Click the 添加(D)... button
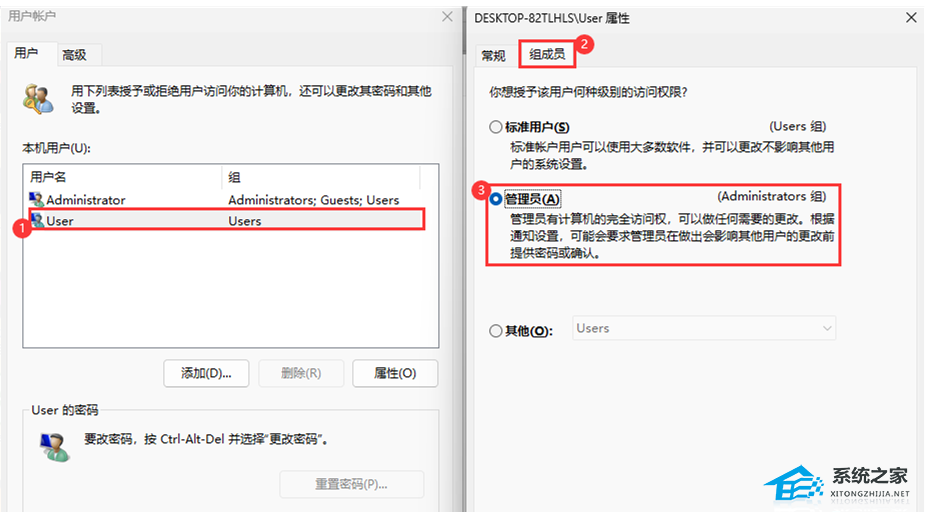This screenshot has height=512, width=925. coord(206,373)
